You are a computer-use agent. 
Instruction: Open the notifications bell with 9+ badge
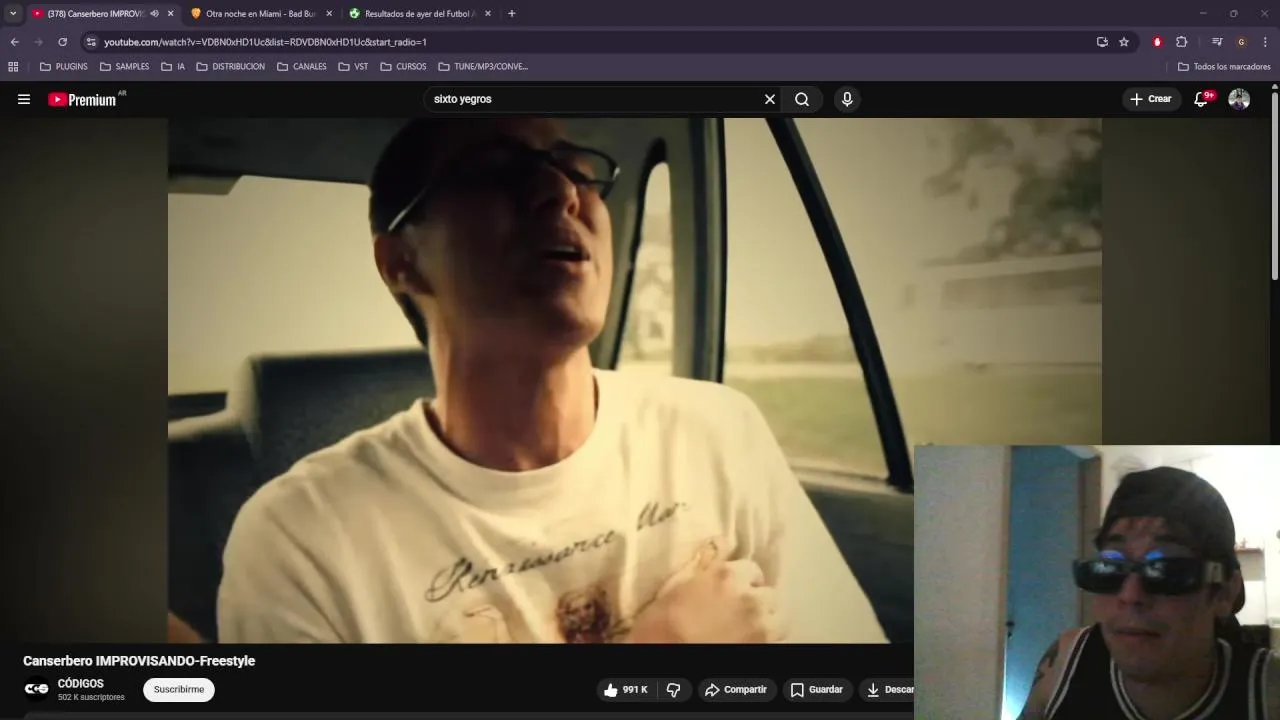(x=1203, y=99)
